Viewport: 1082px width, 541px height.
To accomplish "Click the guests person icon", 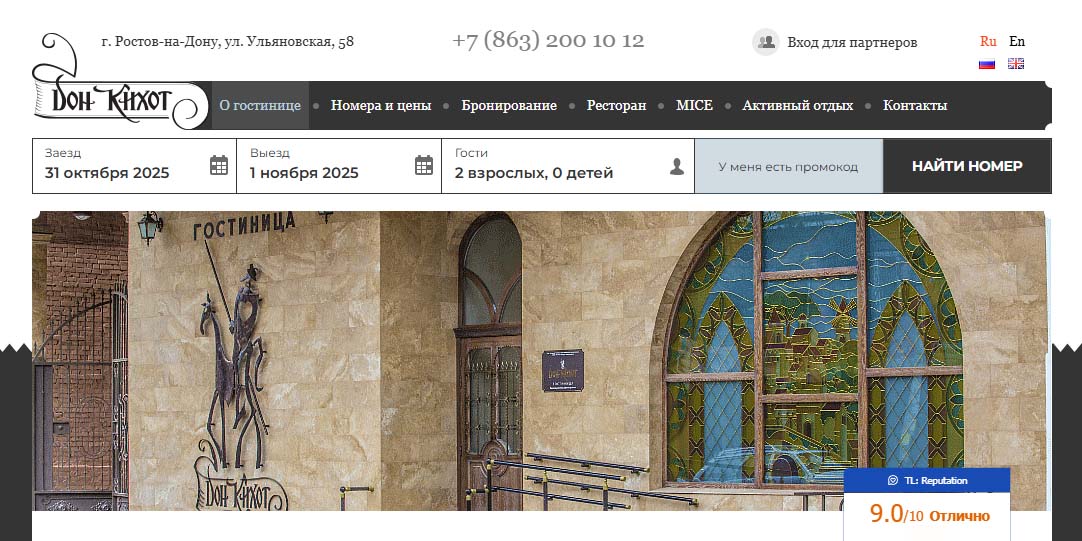I will coord(677,166).
